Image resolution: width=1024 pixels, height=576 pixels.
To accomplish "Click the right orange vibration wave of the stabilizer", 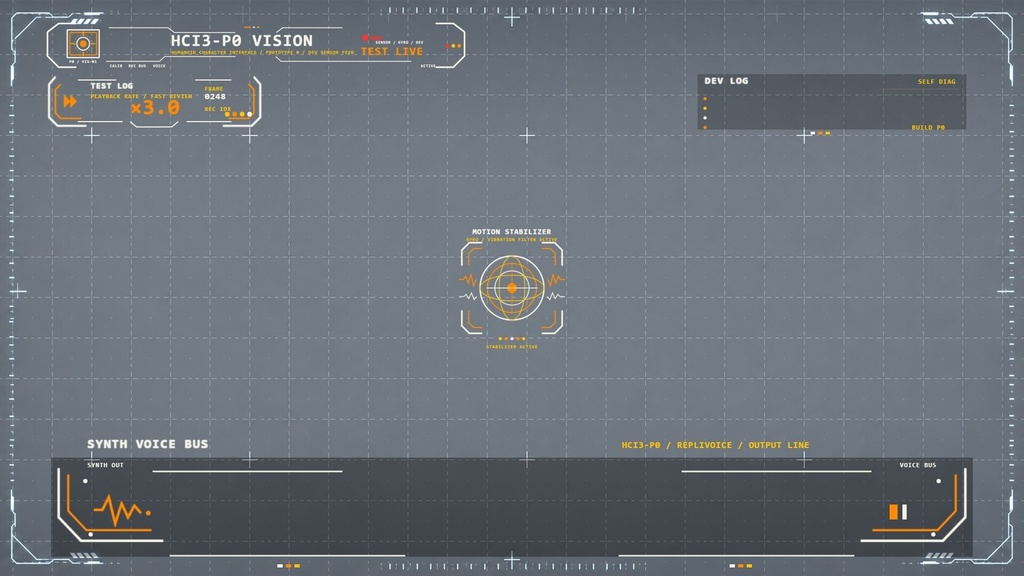I will point(556,280).
